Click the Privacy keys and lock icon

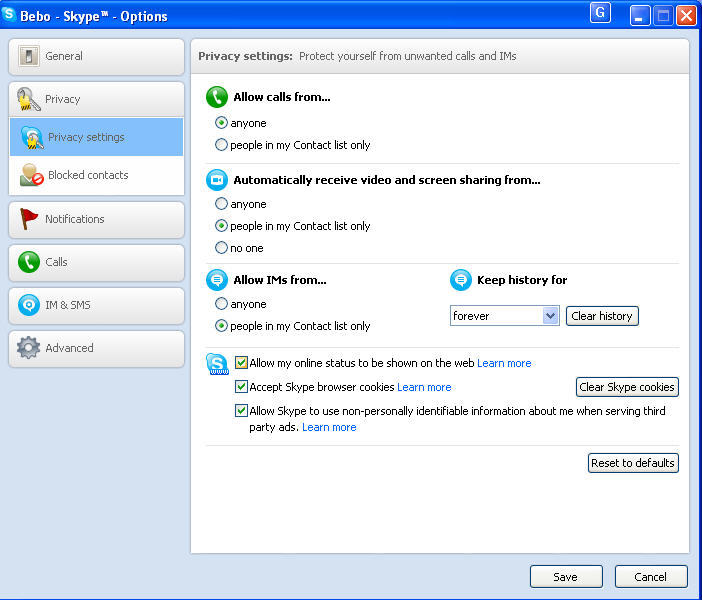point(28,99)
